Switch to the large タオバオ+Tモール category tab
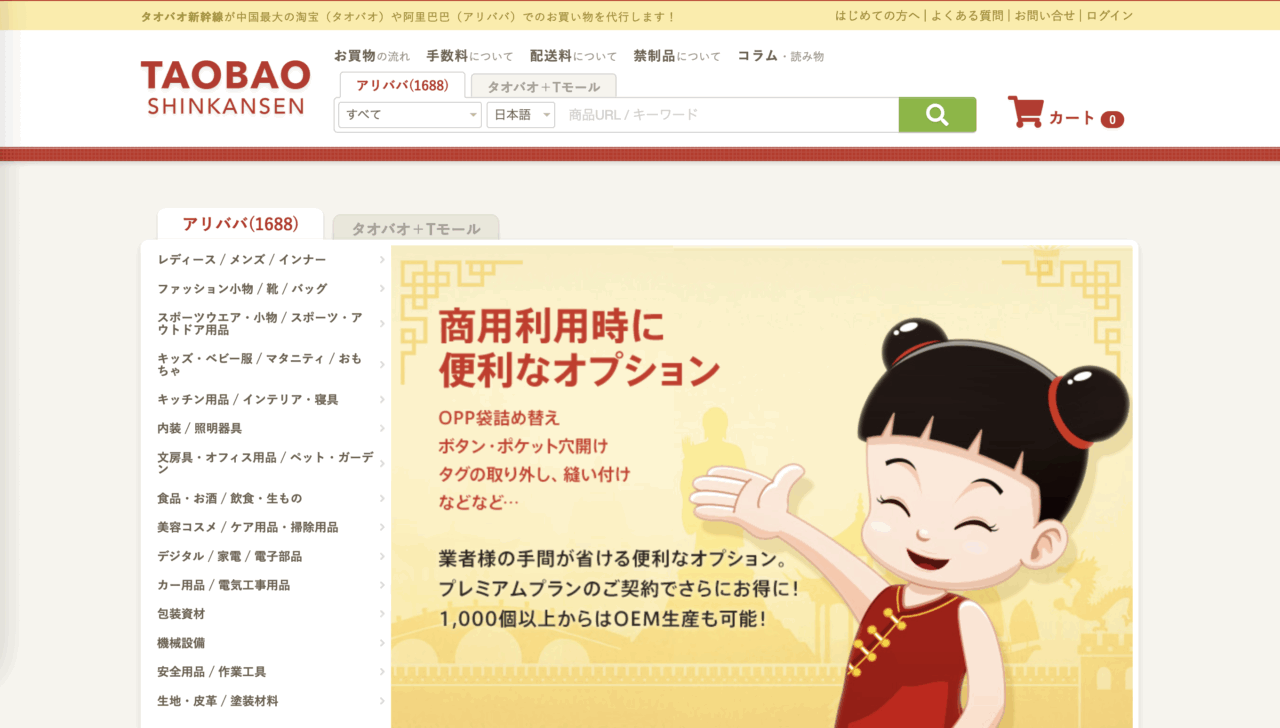1280x728 pixels. point(416,228)
